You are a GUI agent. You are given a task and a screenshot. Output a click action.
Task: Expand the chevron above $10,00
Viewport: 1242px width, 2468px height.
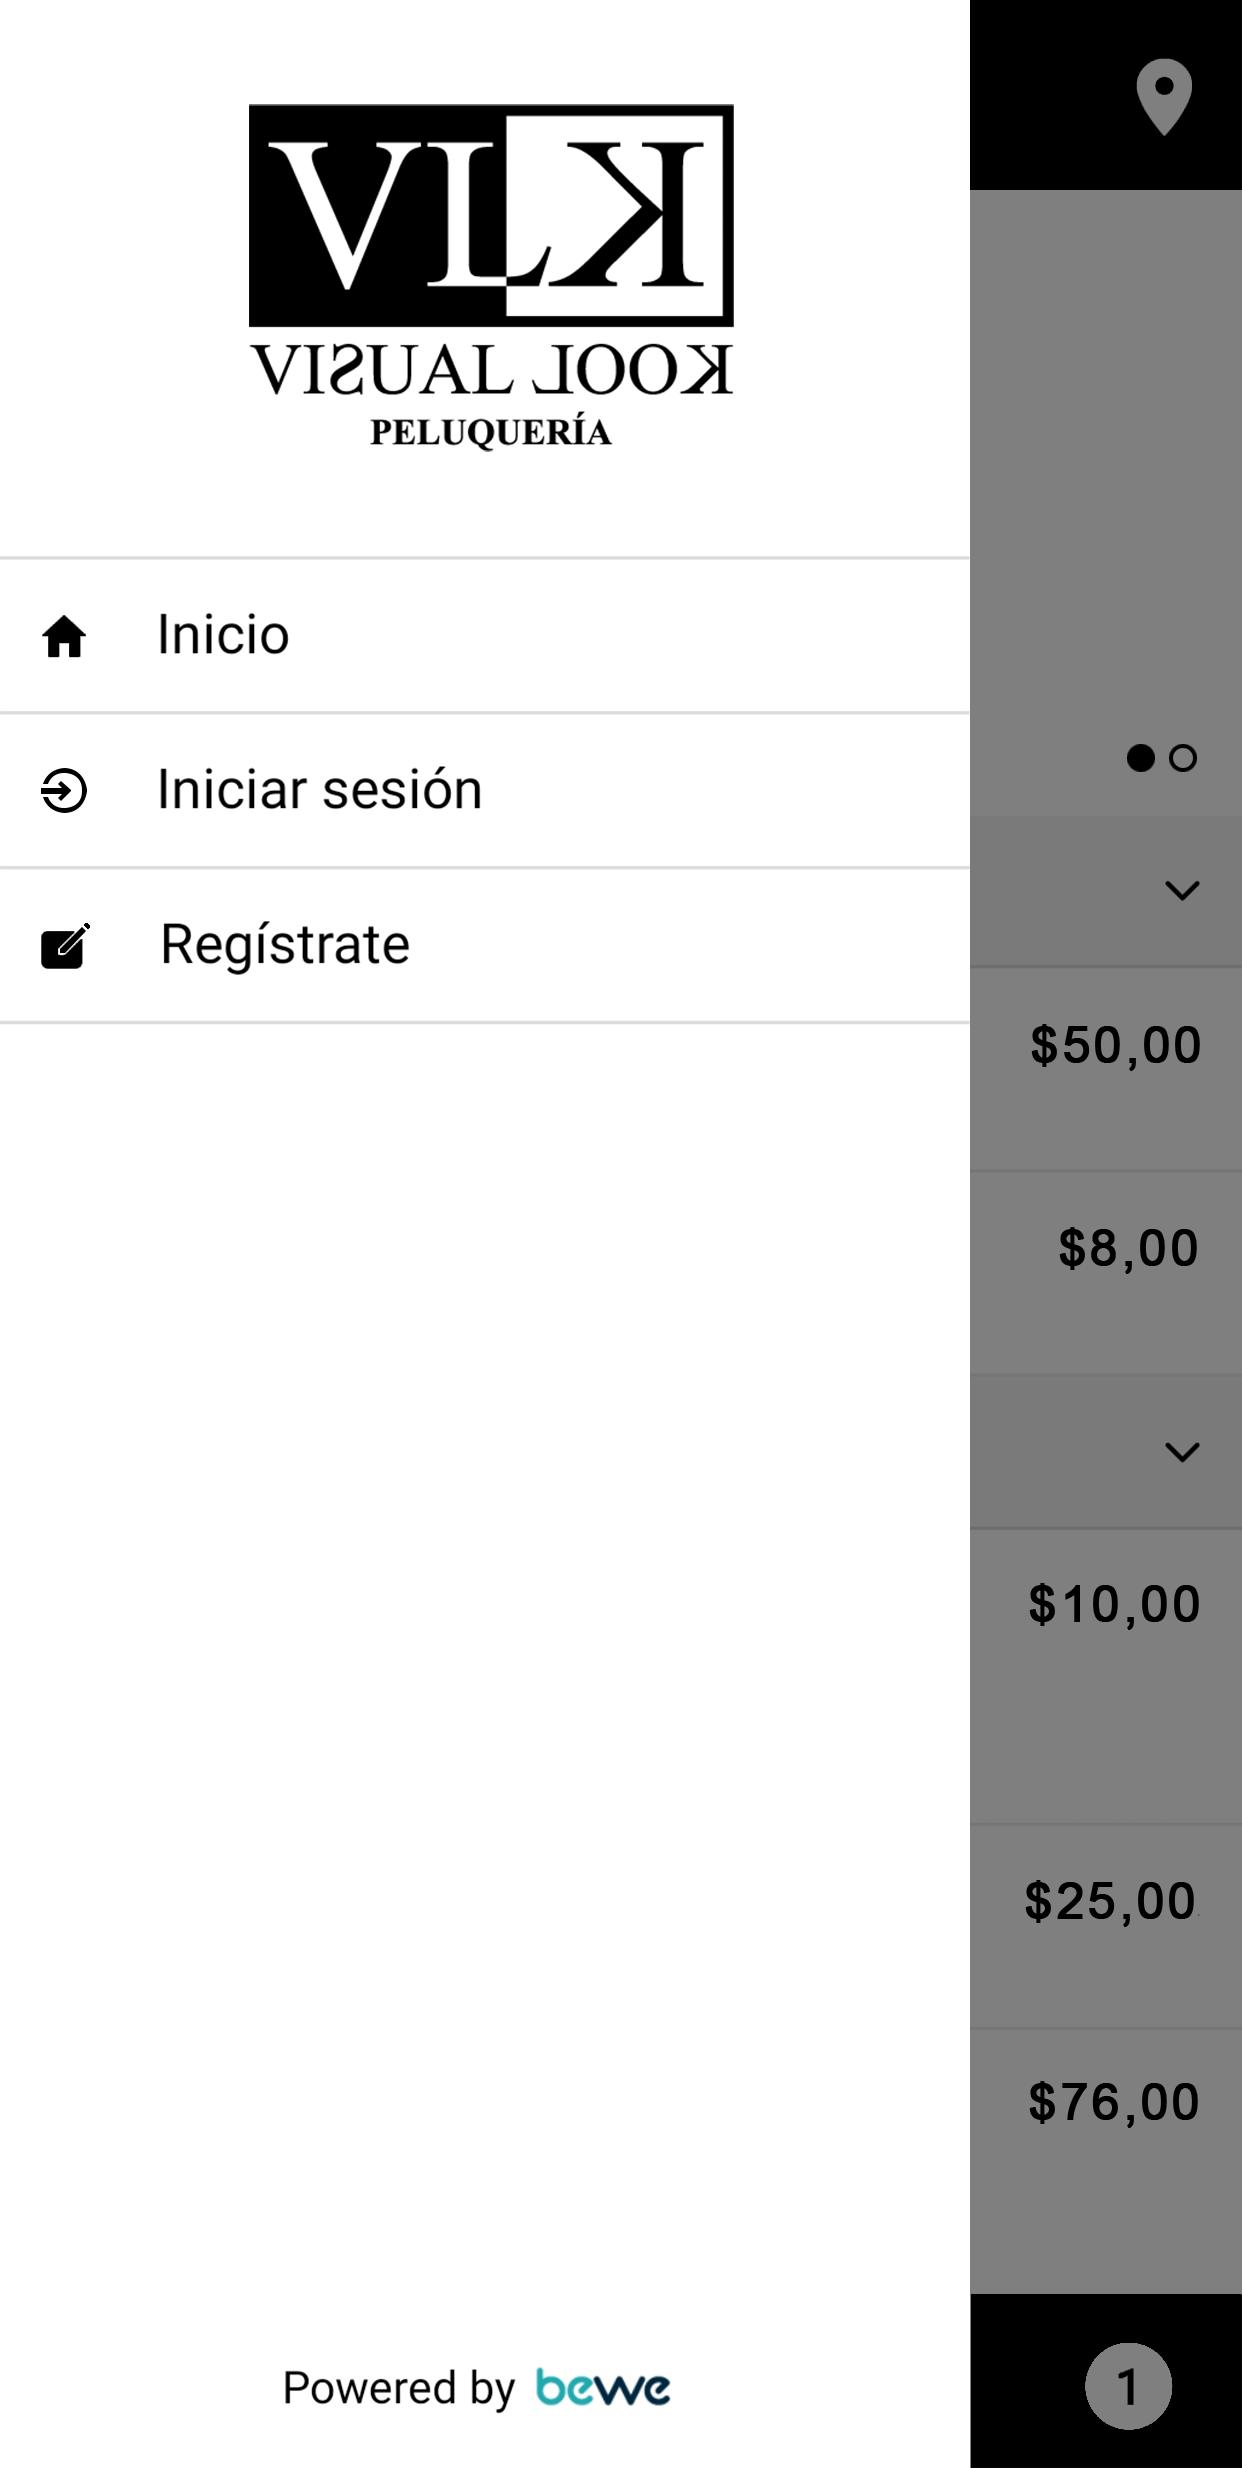(x=1182, y=1452)
